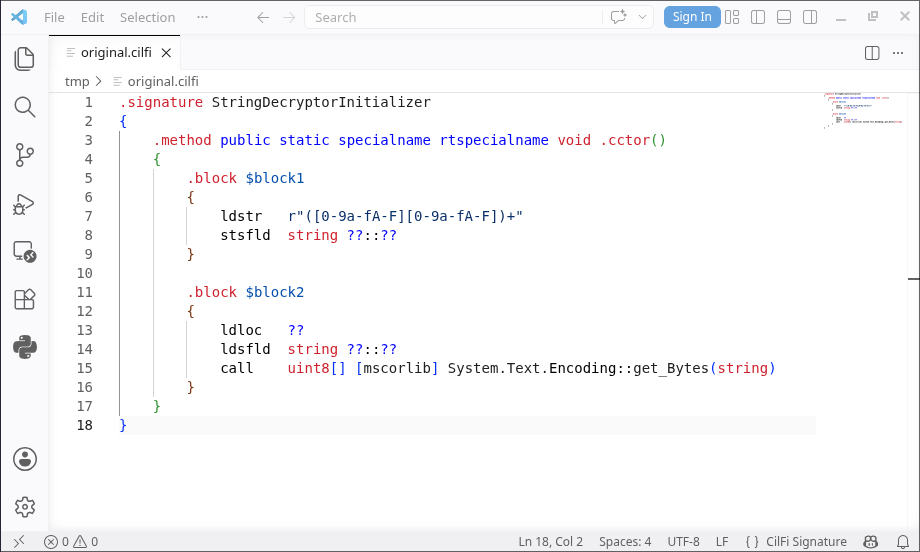Open the Source Control view
This screenshot has height=552, width=920.
(24, 155)
